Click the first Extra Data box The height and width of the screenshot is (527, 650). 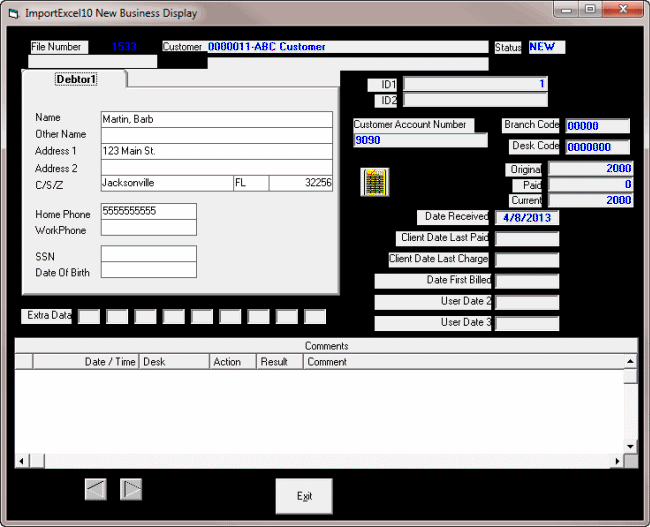(x=89, y=316)
